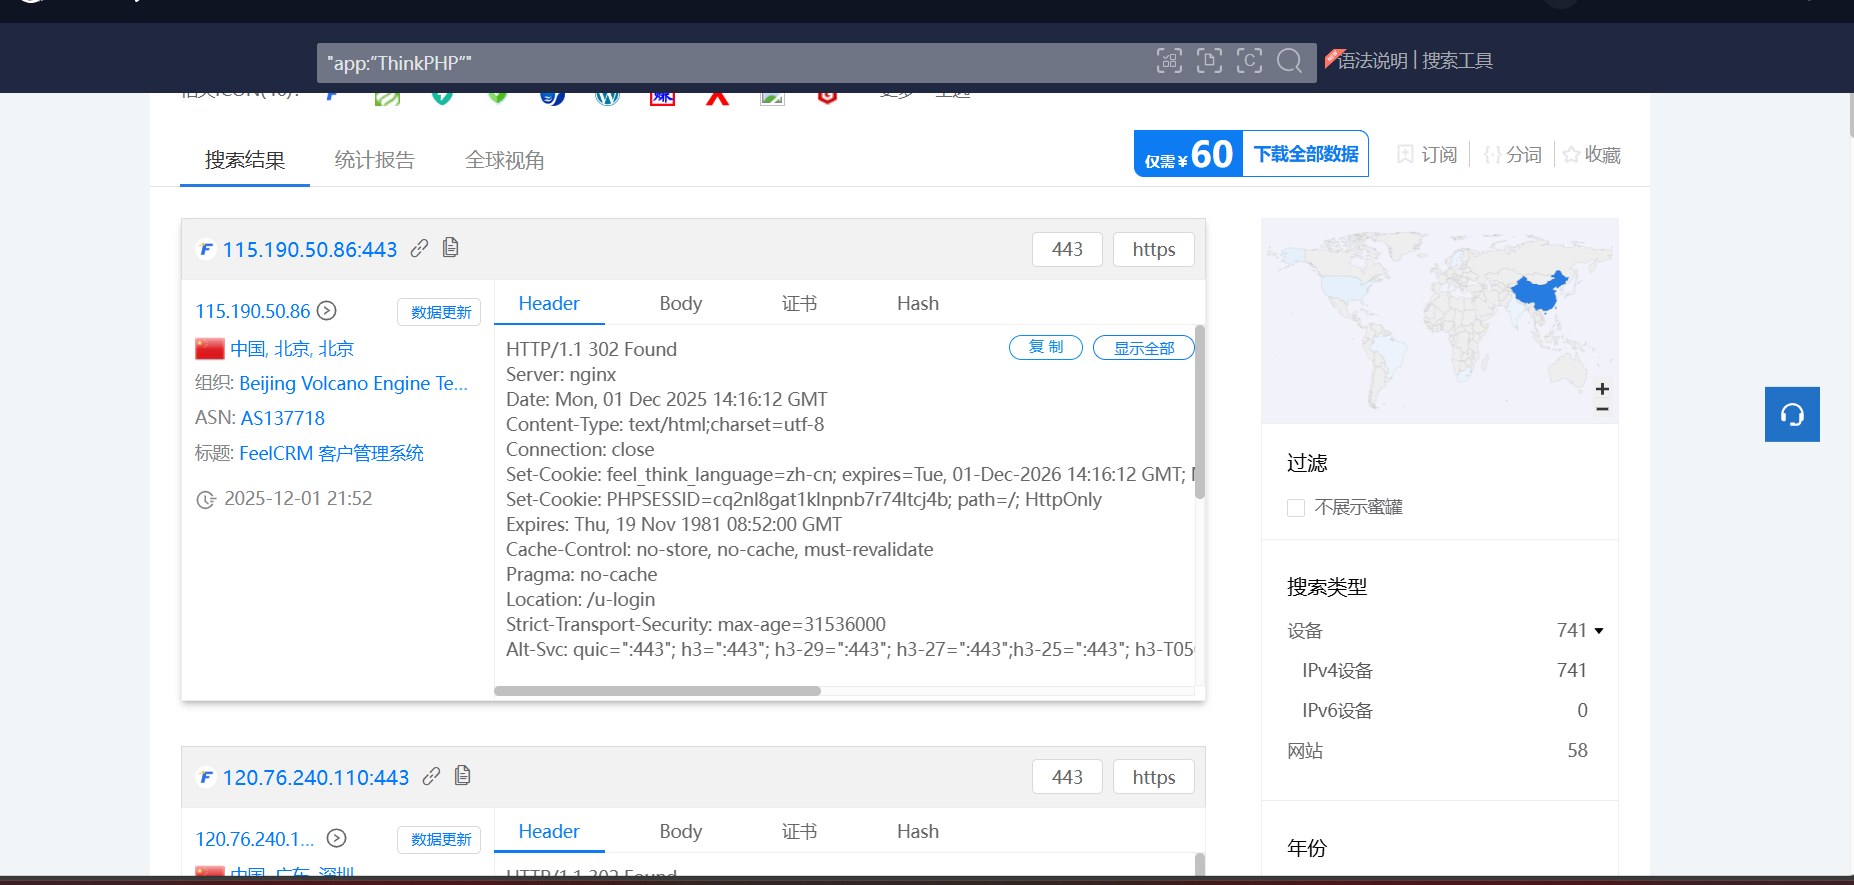Click the 订阅 bookmark icon

tap(1405, 154)
